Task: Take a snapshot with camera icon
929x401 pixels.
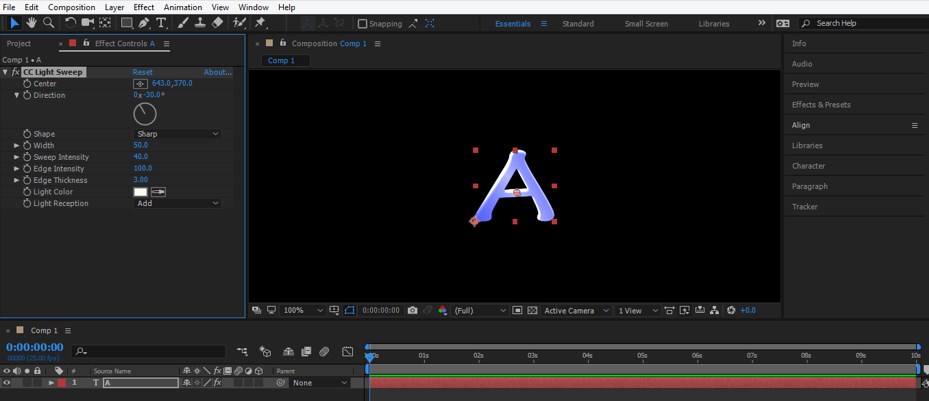Action: 412,311
